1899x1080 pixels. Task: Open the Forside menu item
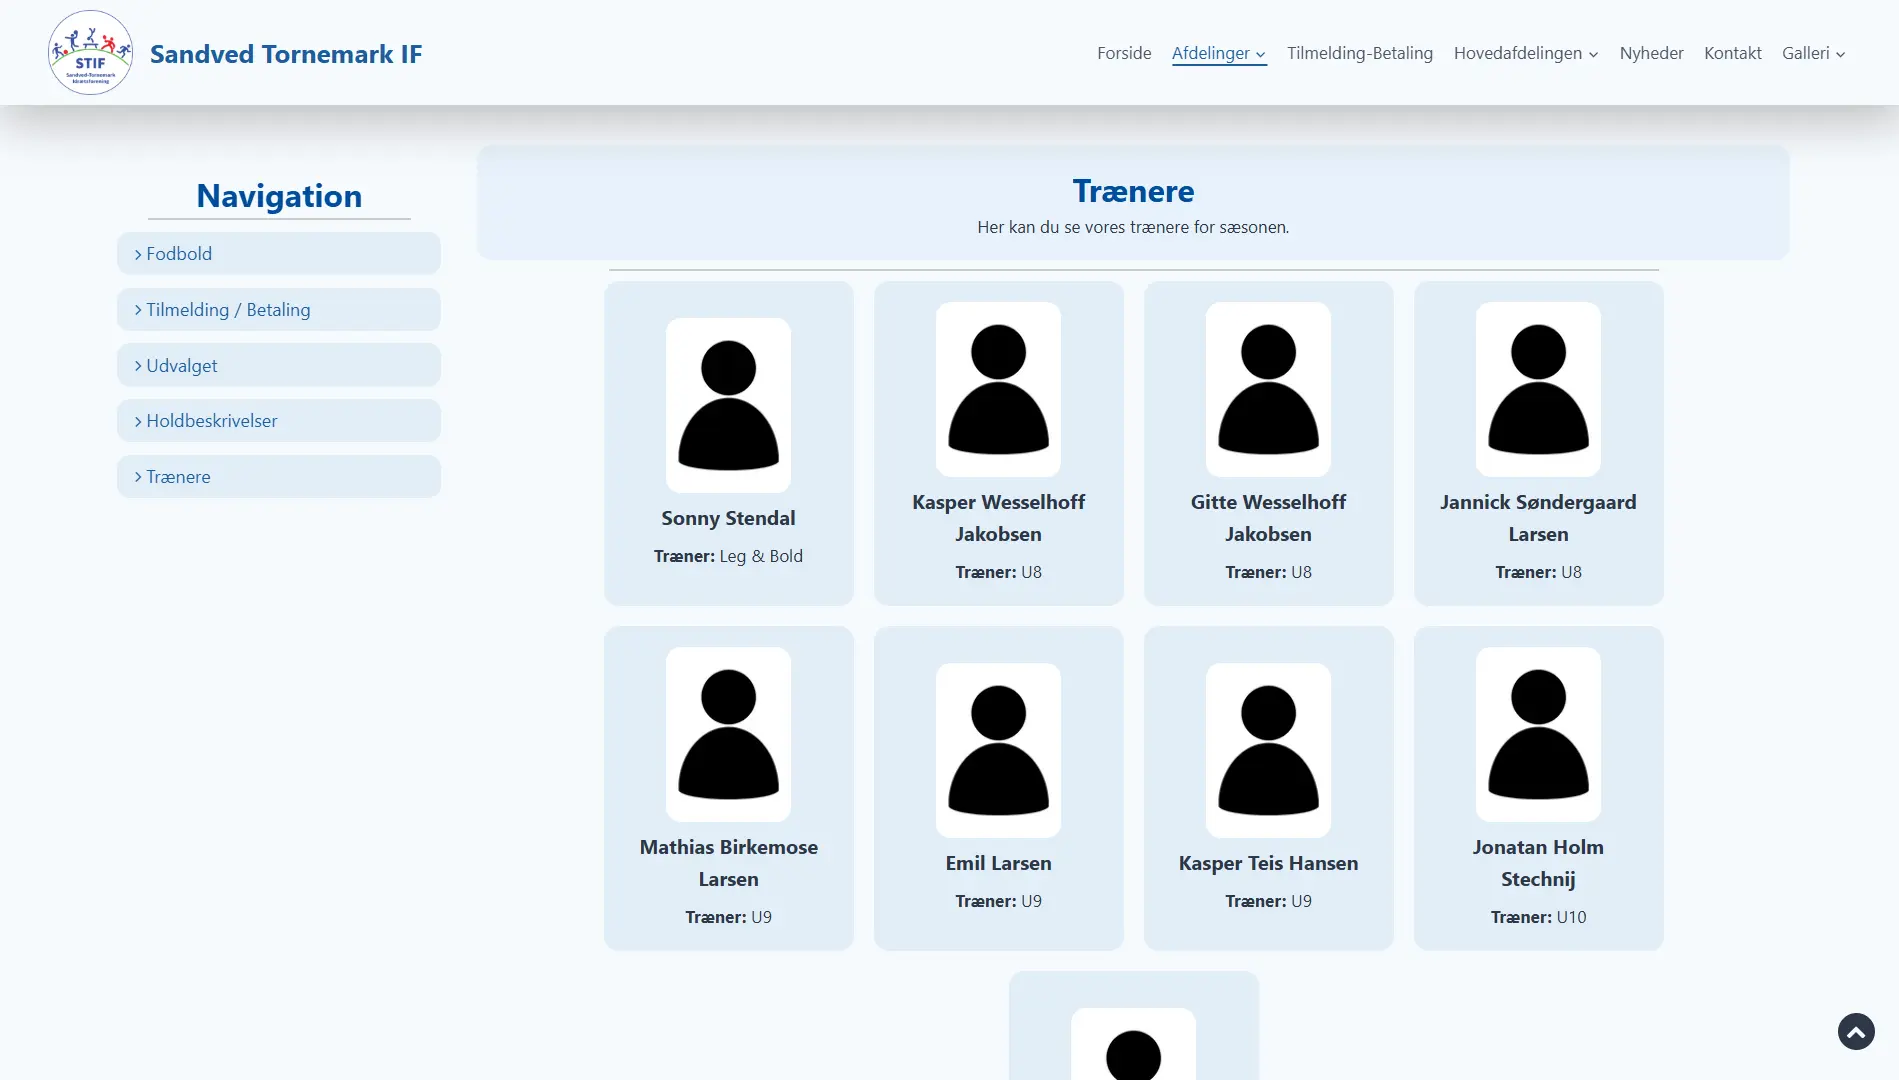tap(1124, 53)
